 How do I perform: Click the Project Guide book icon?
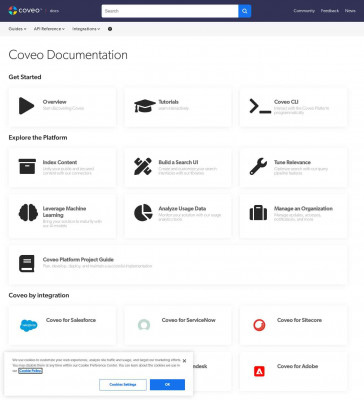(x=27, y=263)
